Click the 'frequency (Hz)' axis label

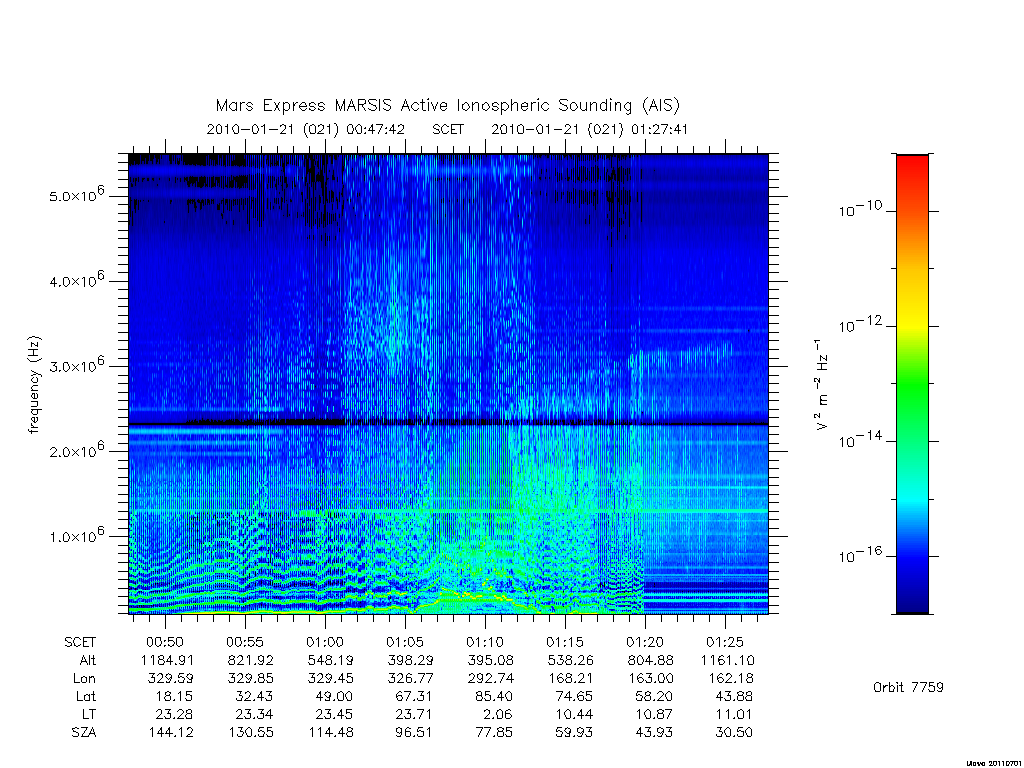34,385
